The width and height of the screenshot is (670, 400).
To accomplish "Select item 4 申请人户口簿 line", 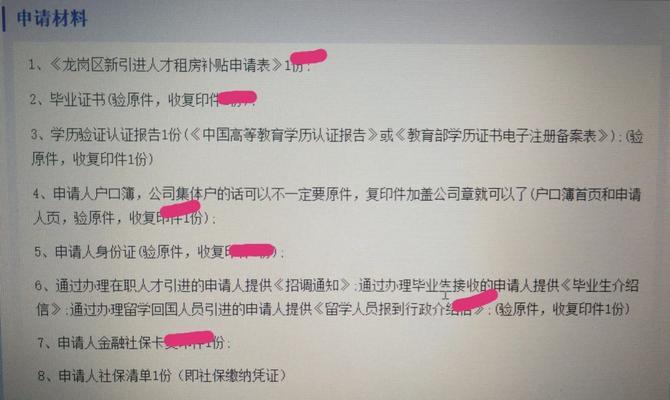I will 337,206.
